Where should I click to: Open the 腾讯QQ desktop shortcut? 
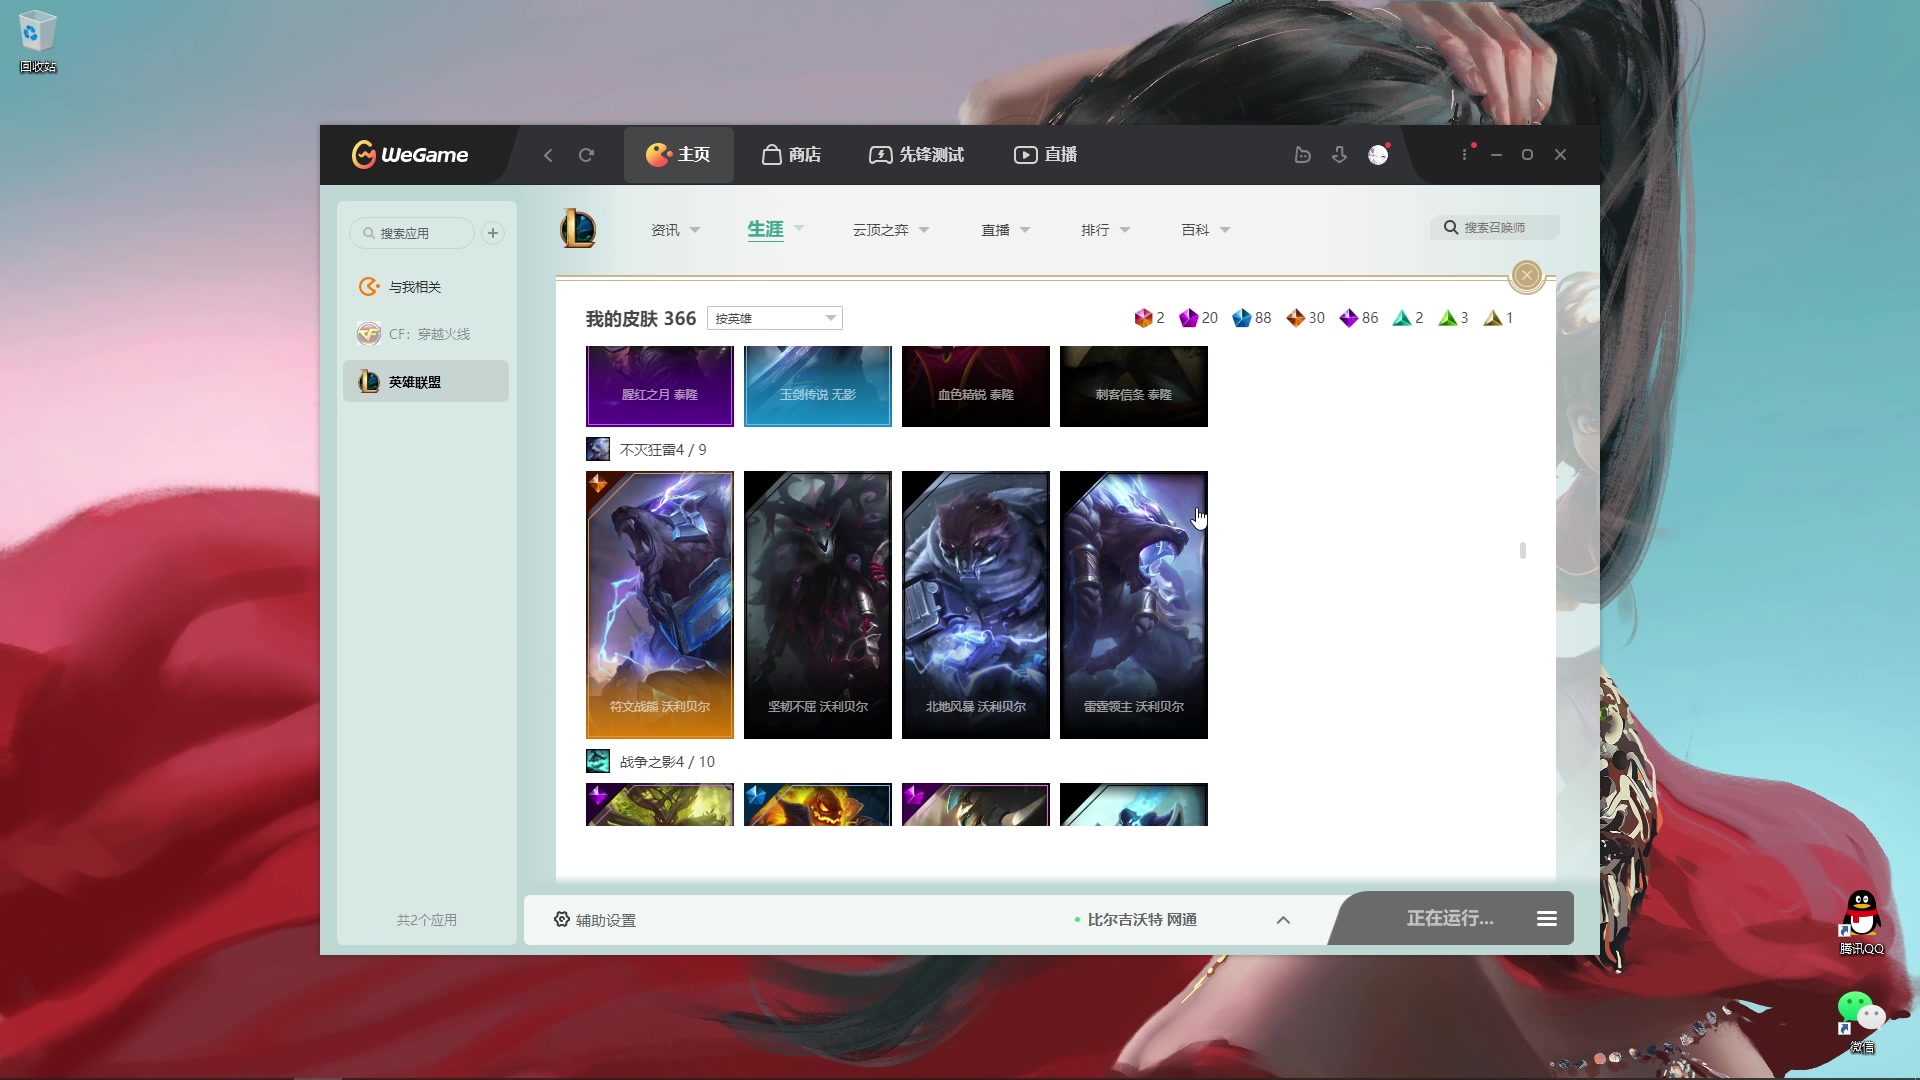pos(1862,922)
